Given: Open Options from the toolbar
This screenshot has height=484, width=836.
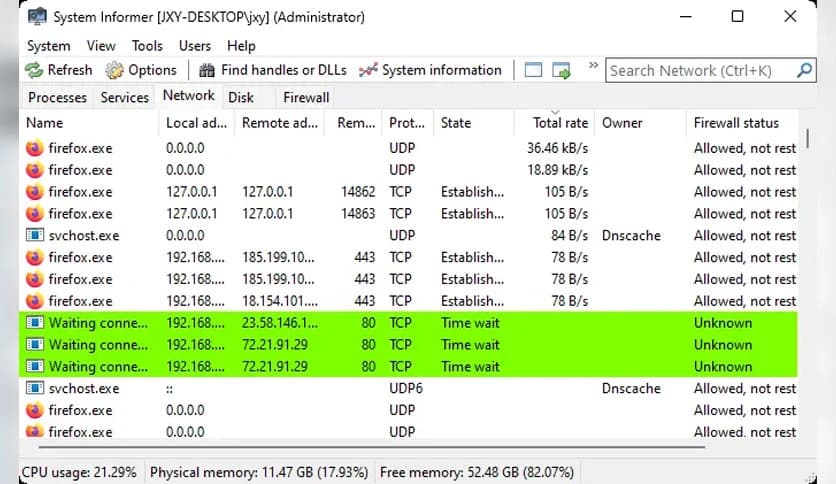Looking at the screenshot, I should (x=141, y=70).
